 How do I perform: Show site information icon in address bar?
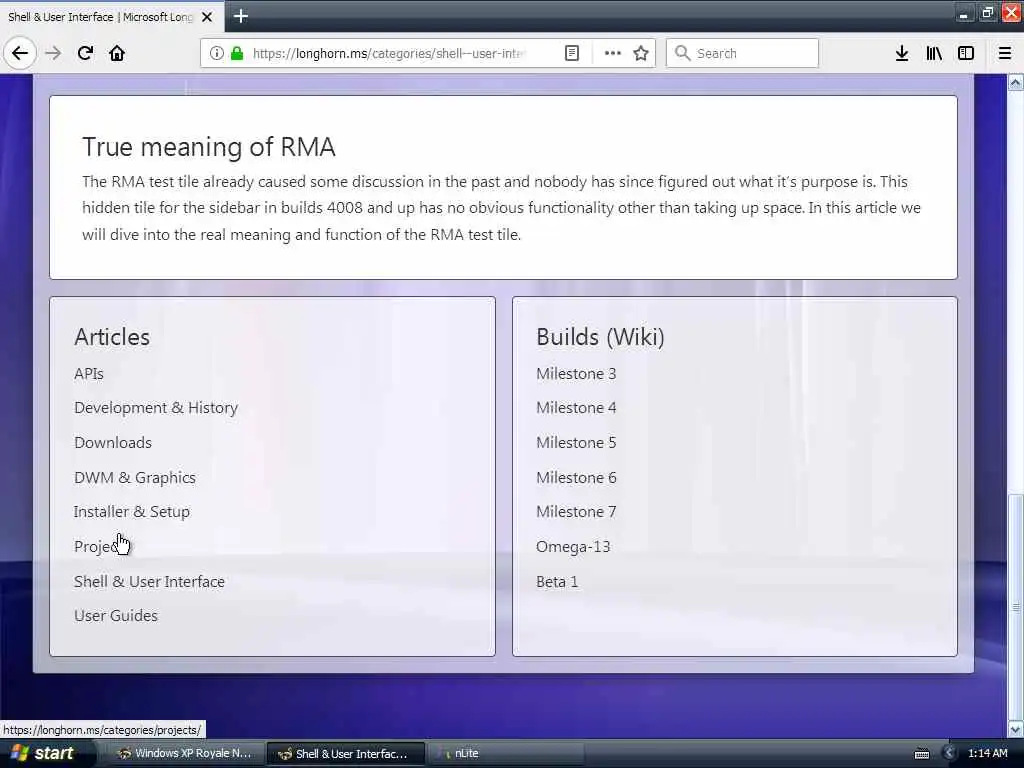(x=216, y=53)
